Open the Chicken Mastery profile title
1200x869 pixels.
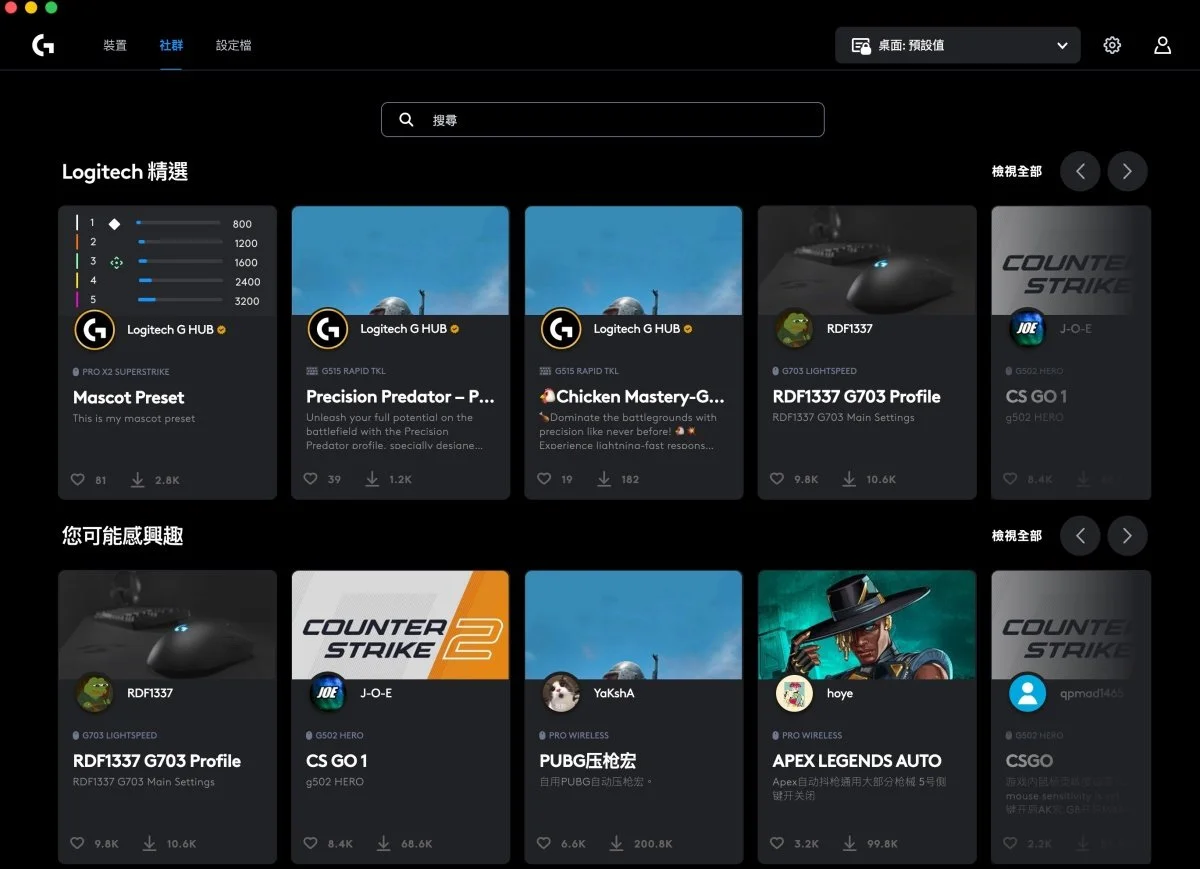[632, 396]
